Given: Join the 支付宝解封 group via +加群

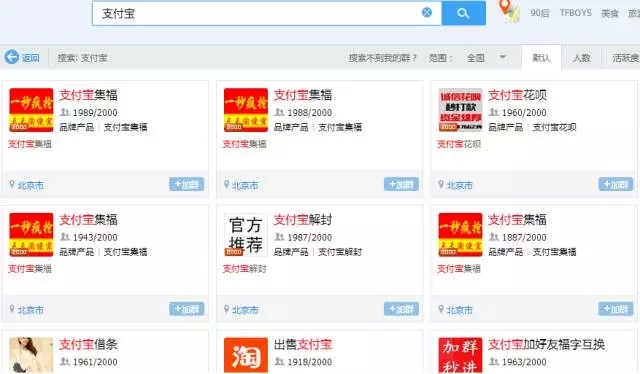Looking at the screenshot, I should 401,309.
